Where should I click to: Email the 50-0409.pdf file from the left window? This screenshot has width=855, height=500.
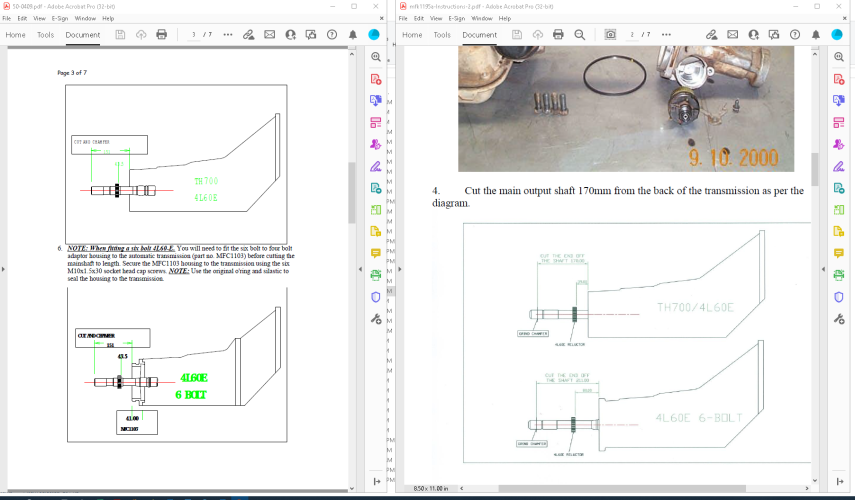tap(269, 34)
